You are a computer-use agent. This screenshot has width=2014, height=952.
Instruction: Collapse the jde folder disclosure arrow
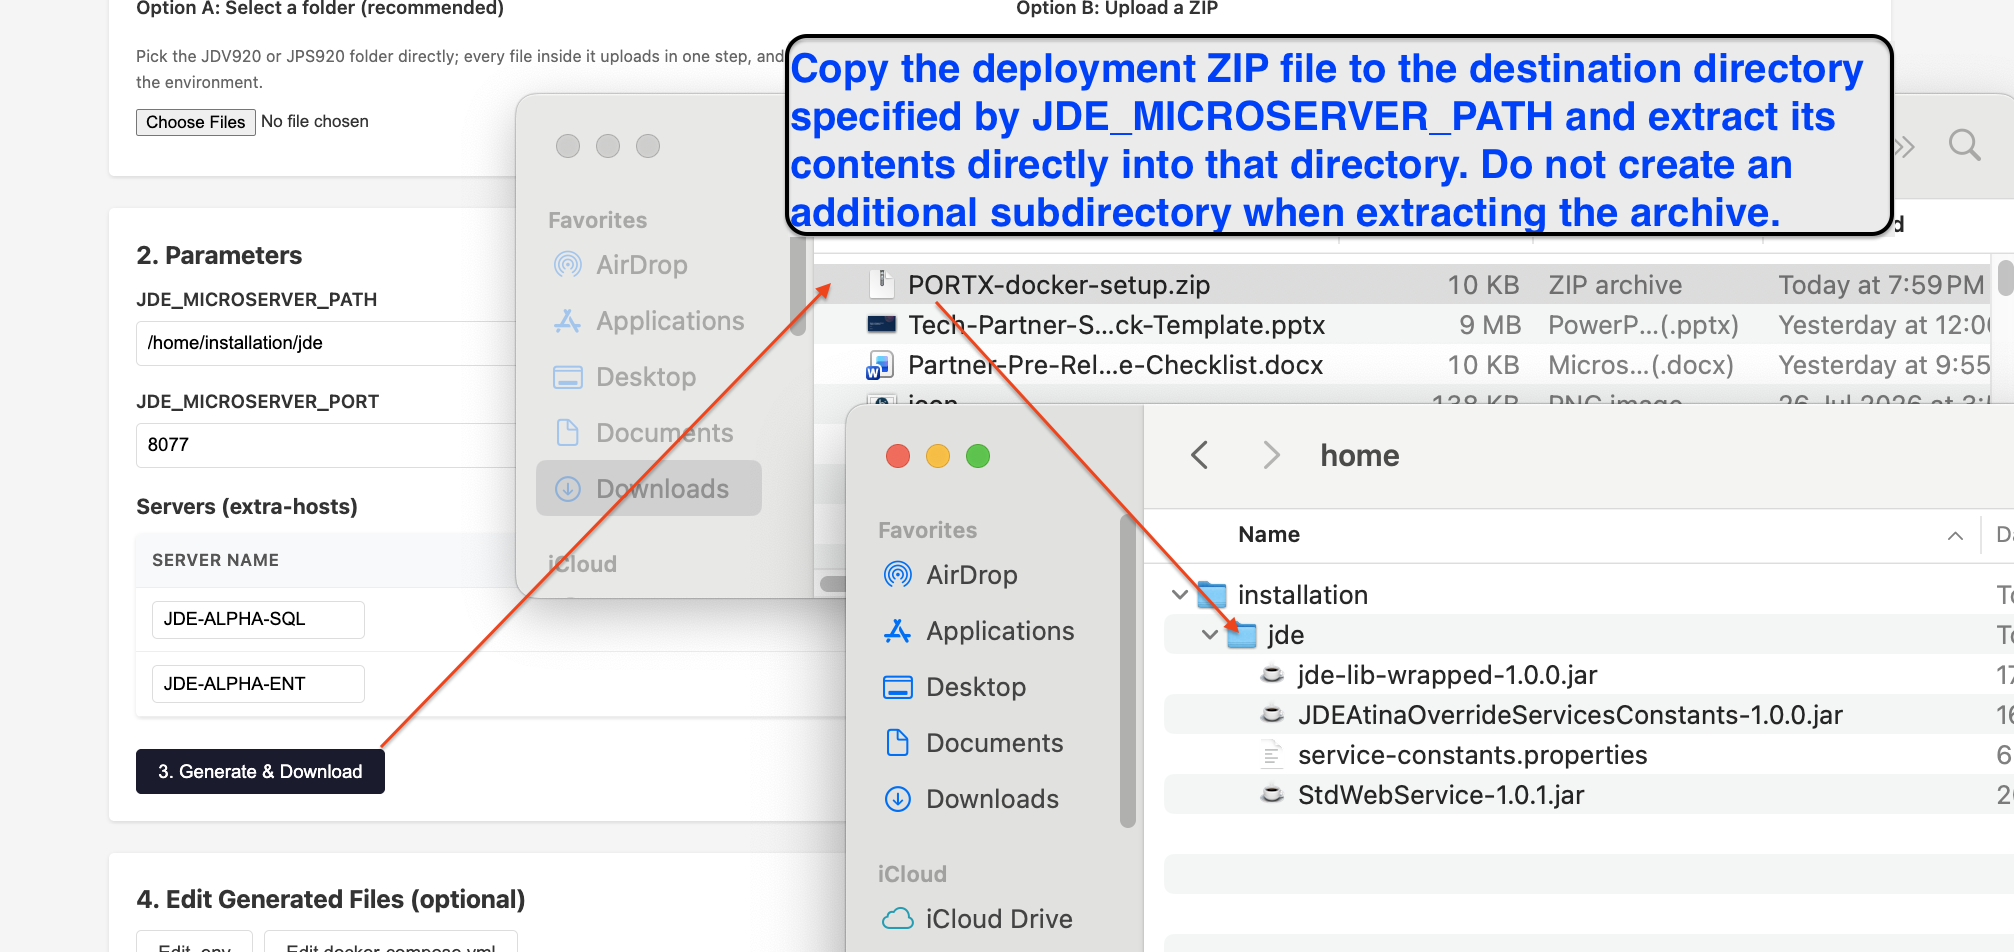[x=1210, y=635]
